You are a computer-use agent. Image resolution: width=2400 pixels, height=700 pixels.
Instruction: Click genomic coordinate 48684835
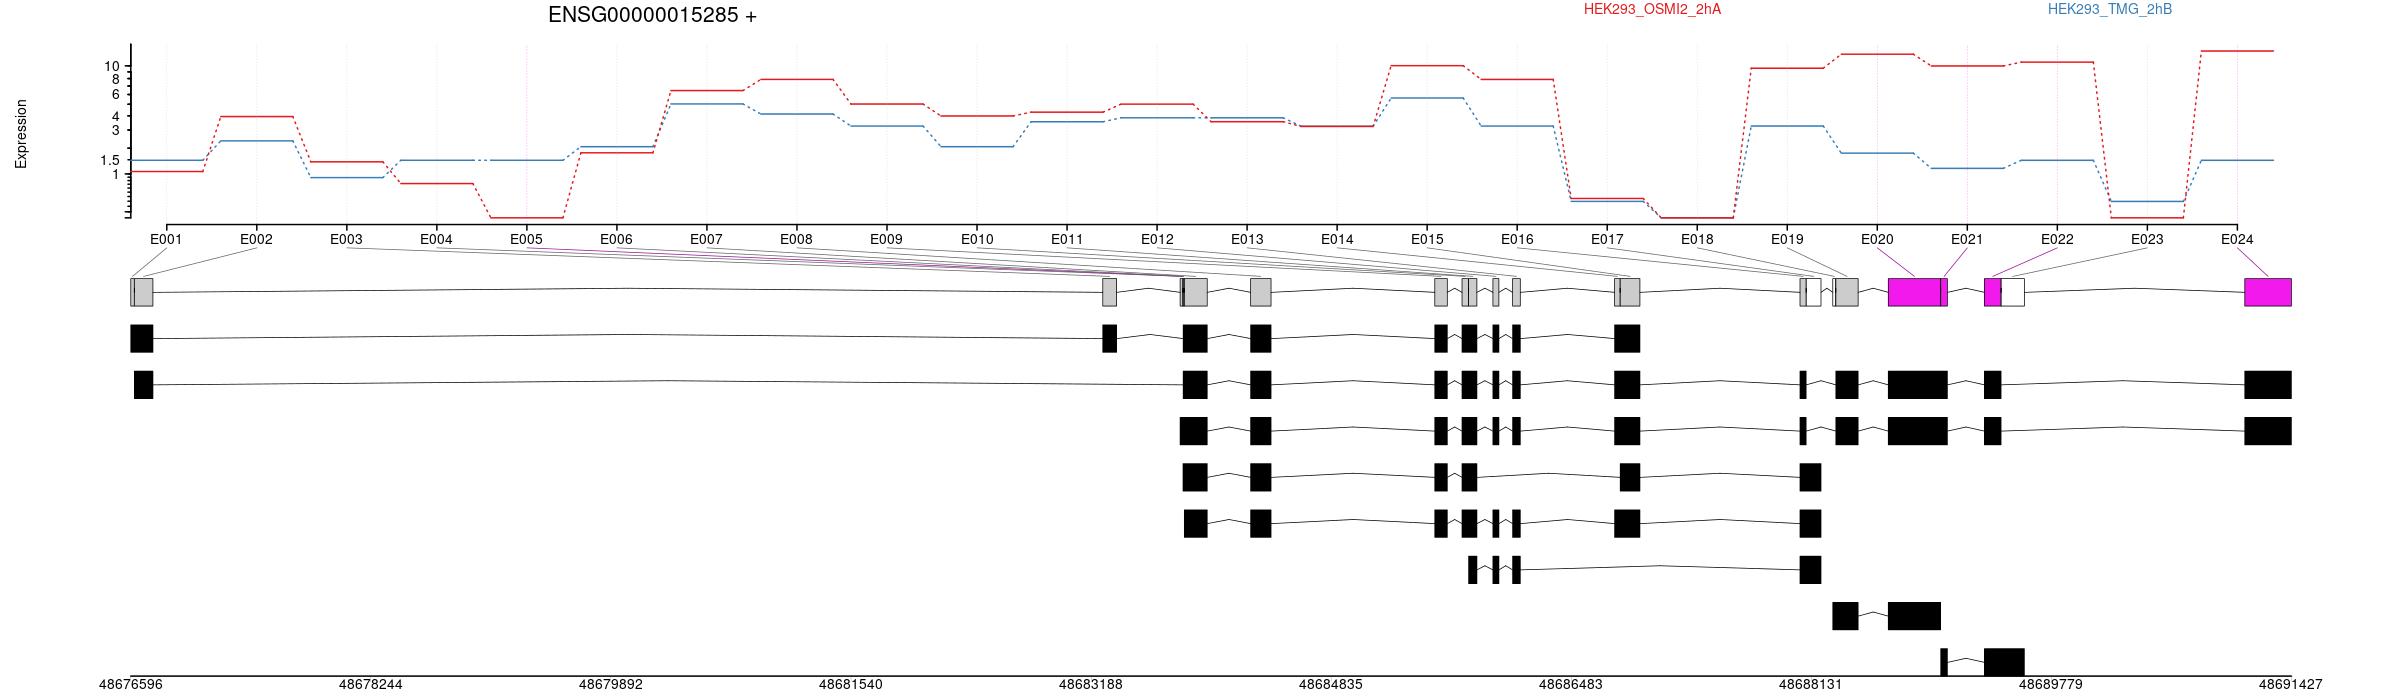[1330, 685]
